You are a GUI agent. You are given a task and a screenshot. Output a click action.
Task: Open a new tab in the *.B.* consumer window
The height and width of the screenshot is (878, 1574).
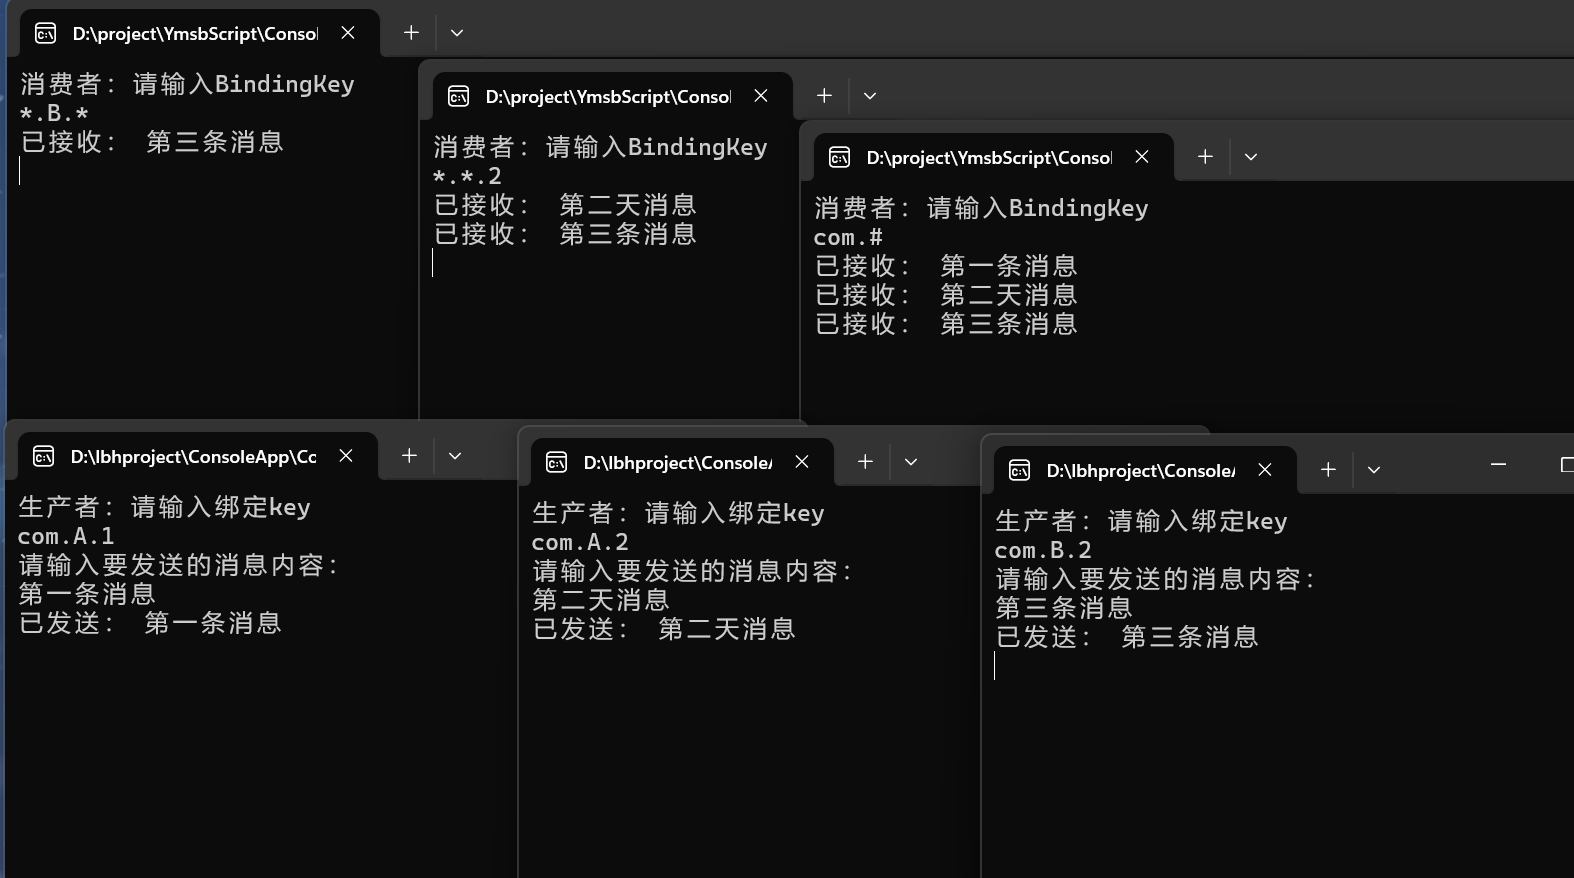coord(411,33)
